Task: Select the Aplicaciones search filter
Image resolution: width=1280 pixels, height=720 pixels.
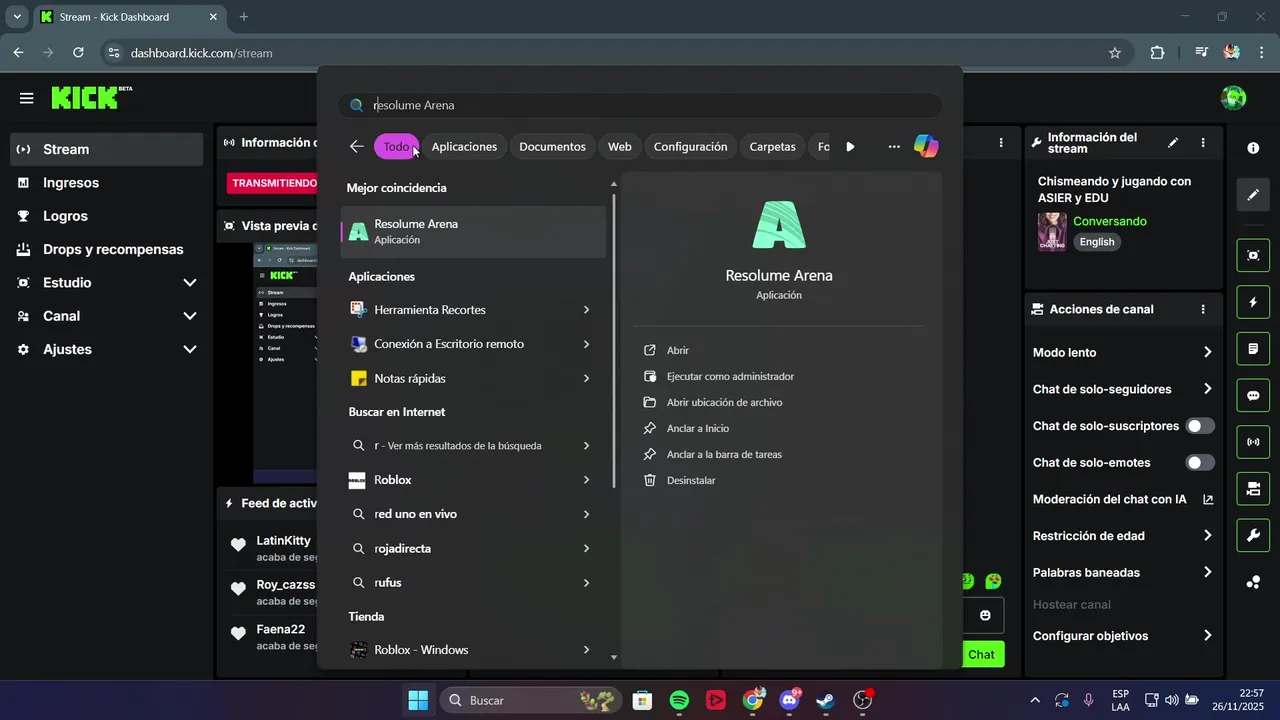Action: click(x=464, y=147)
